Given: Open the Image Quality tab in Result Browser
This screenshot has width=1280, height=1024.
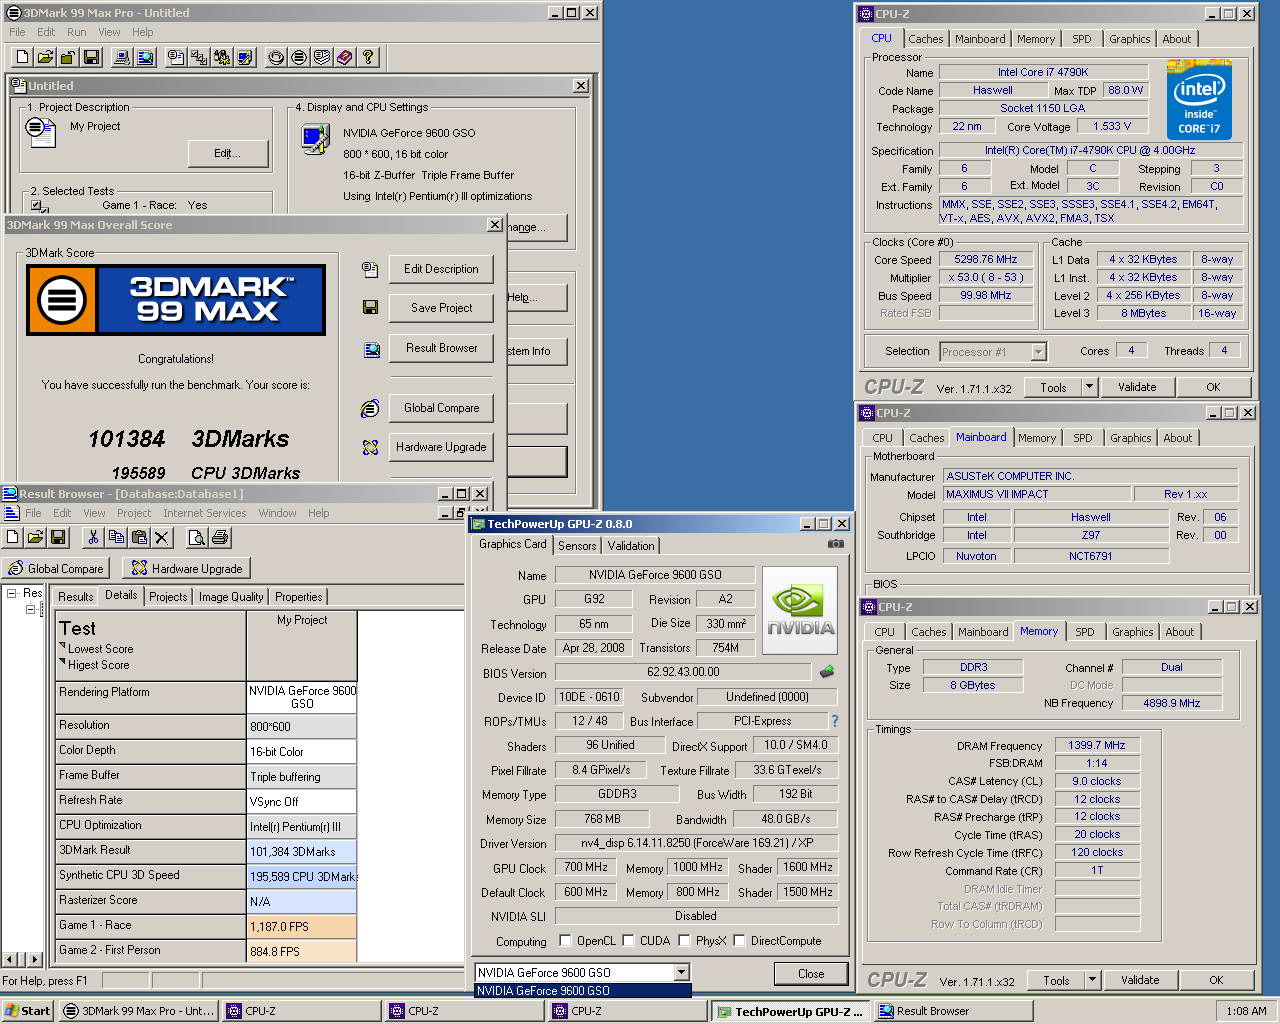Looking at the screenshot, I should (231, 597).
